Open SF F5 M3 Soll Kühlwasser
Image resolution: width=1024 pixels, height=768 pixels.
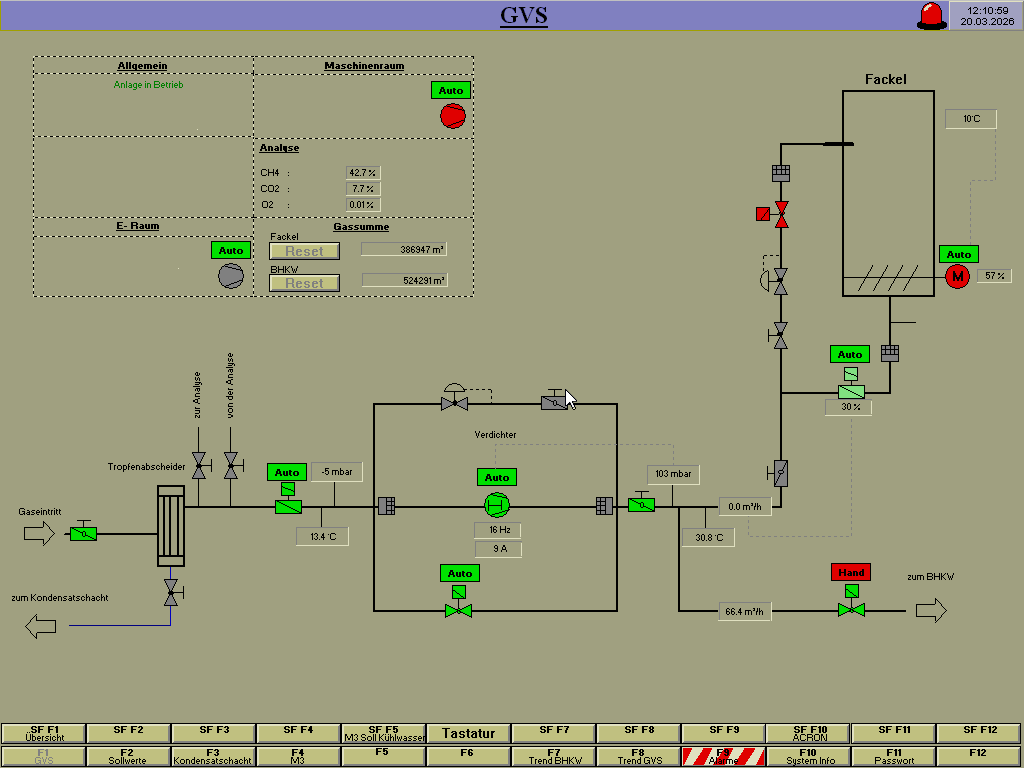pos(383,733)
